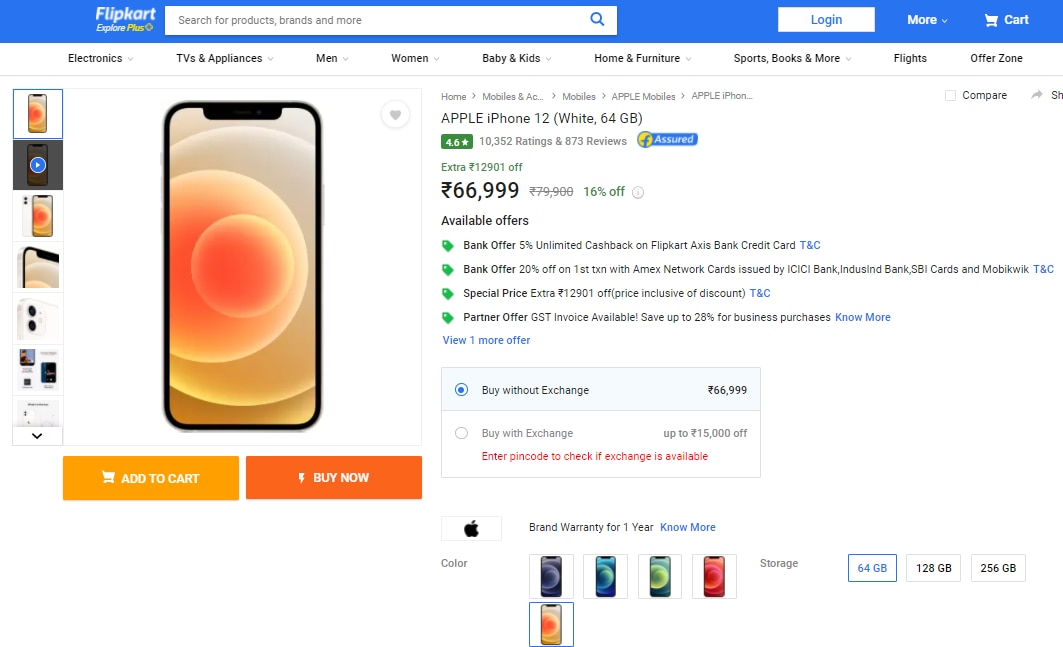Open Flipkart home logo

[124, 18]
